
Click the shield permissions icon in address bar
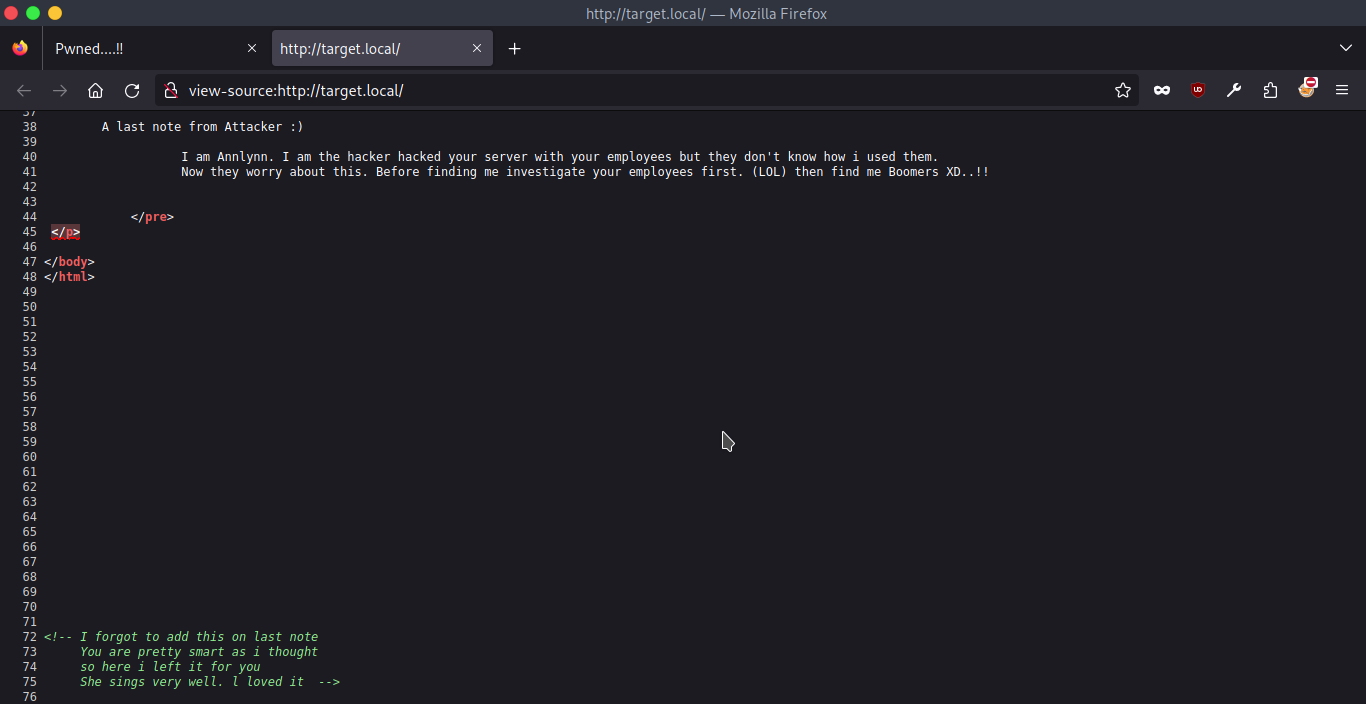pyautogui.click(x=171, y=90)
